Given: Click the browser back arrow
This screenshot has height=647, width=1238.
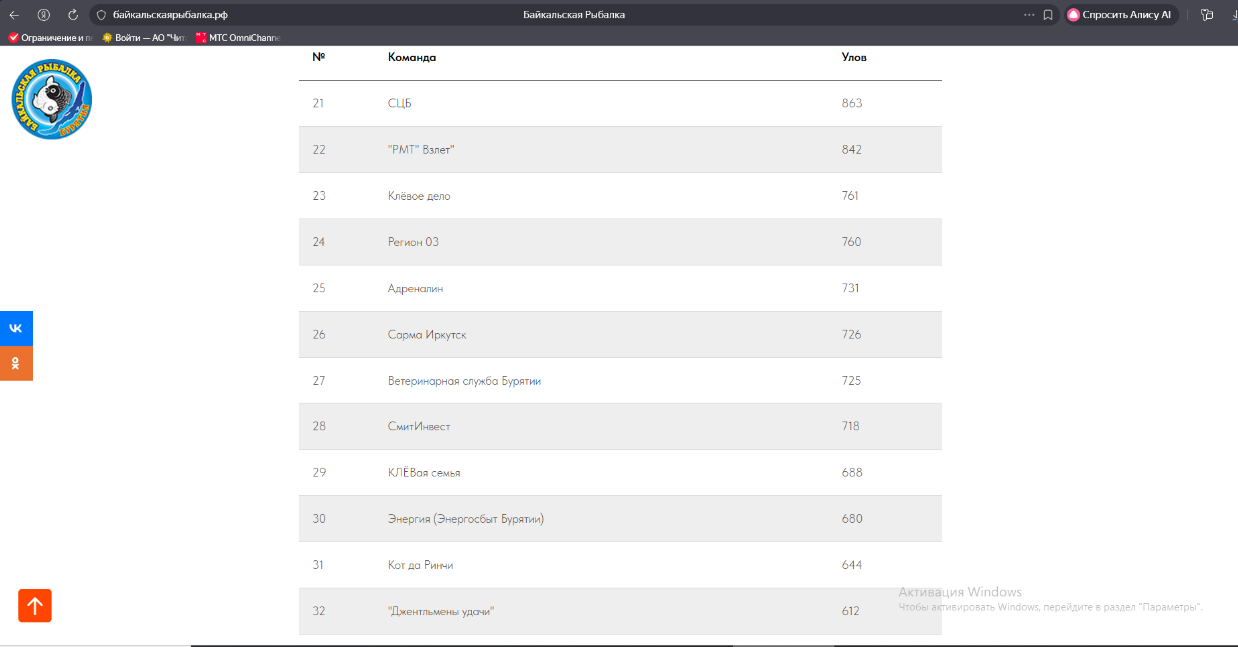Looking at the screenshot, I should pyautogui.click(x=14, y=15).
